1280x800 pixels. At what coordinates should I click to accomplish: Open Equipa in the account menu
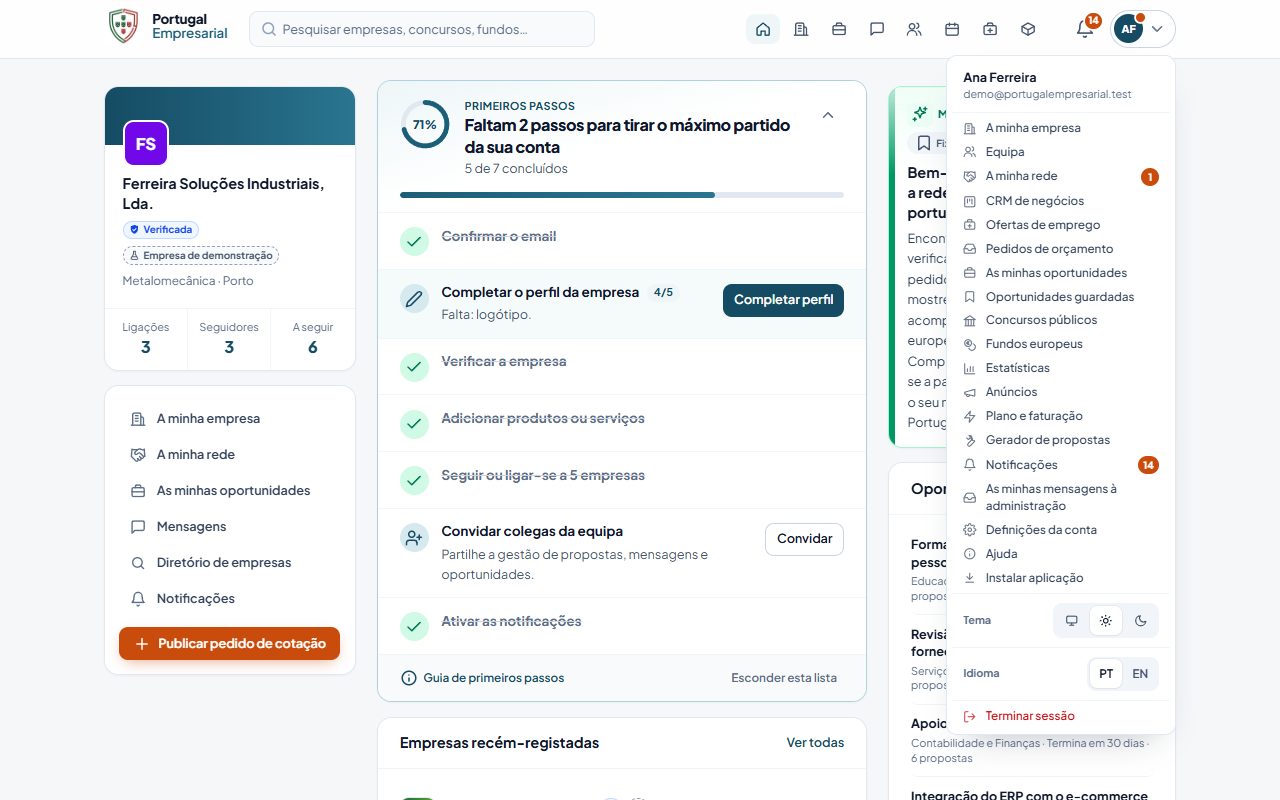(1060, 152)
